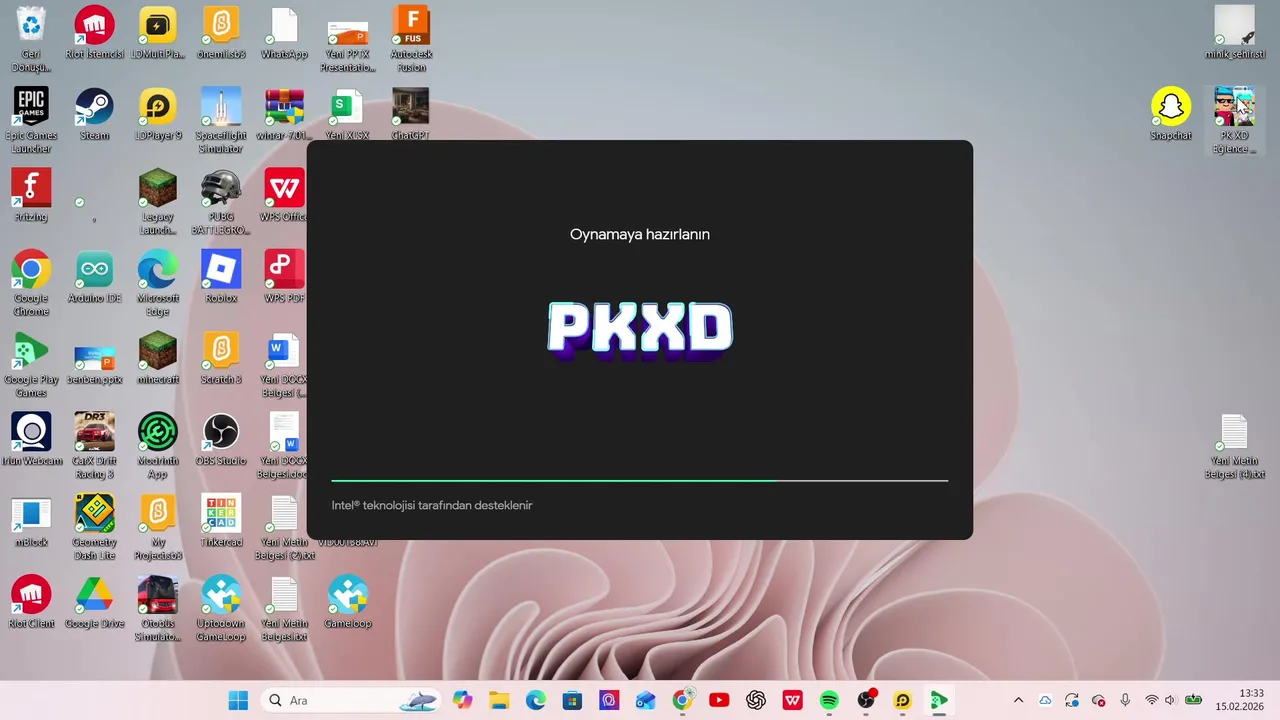Select Yeni Metin Belgesi (2).txt file
1280x720 pixels.
click(284, 527)
